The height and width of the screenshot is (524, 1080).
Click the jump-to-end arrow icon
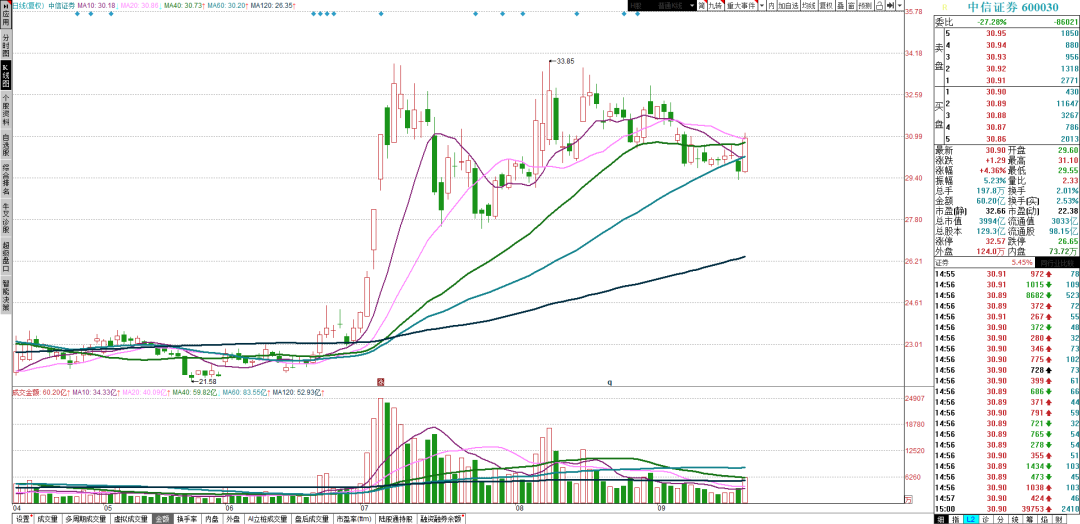pyautogui.click(x=891, y=5)
